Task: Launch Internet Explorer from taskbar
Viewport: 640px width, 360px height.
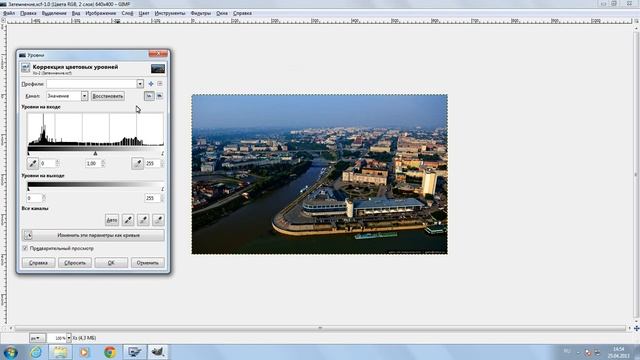Action: [x=36, y=352]
